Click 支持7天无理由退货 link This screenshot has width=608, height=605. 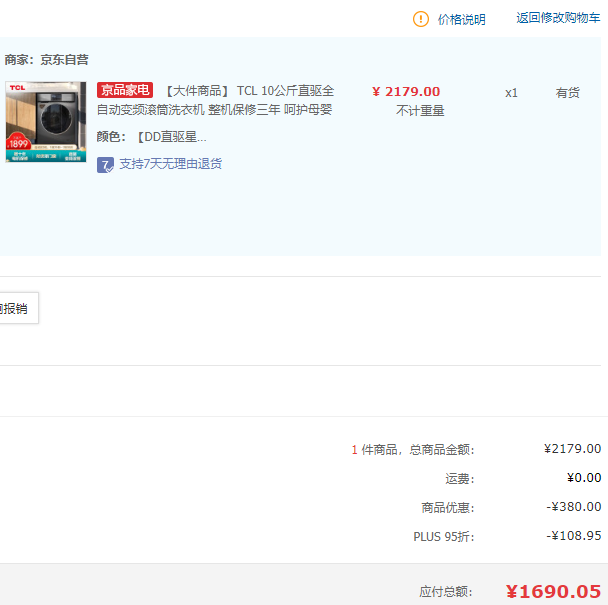[x=171, y=164]
